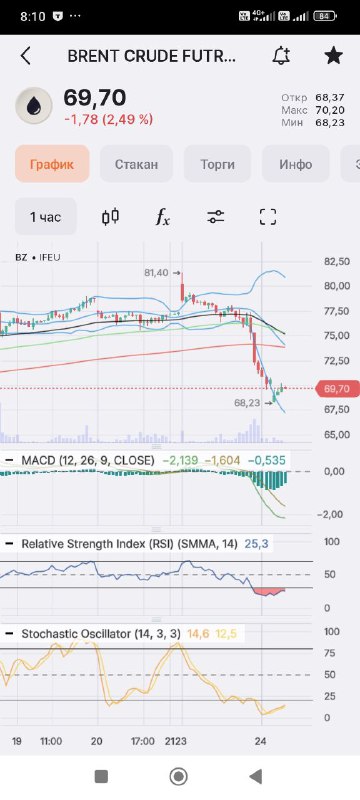Switch to the Торги tab
Viewport: 360px width, 800px height.
point(217,164)
